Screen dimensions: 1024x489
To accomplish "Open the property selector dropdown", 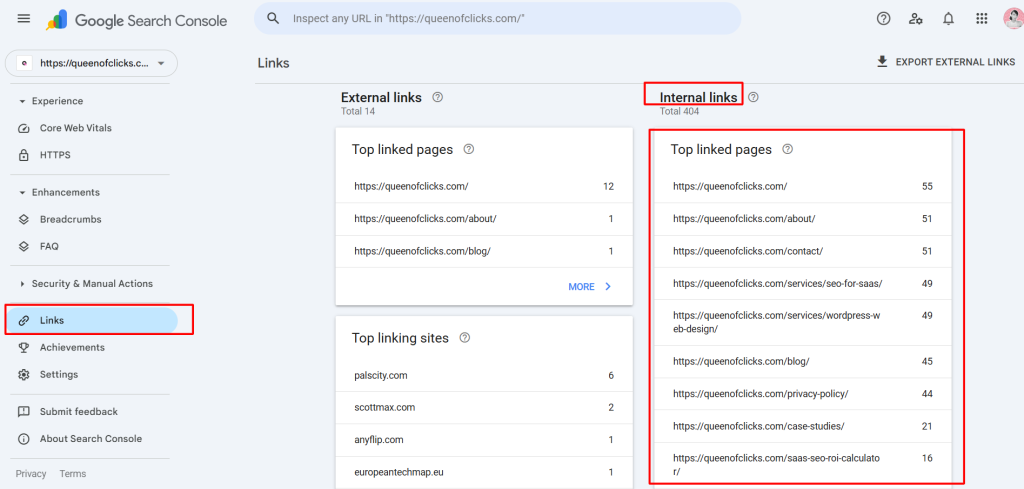I will [x=91, y=63].
